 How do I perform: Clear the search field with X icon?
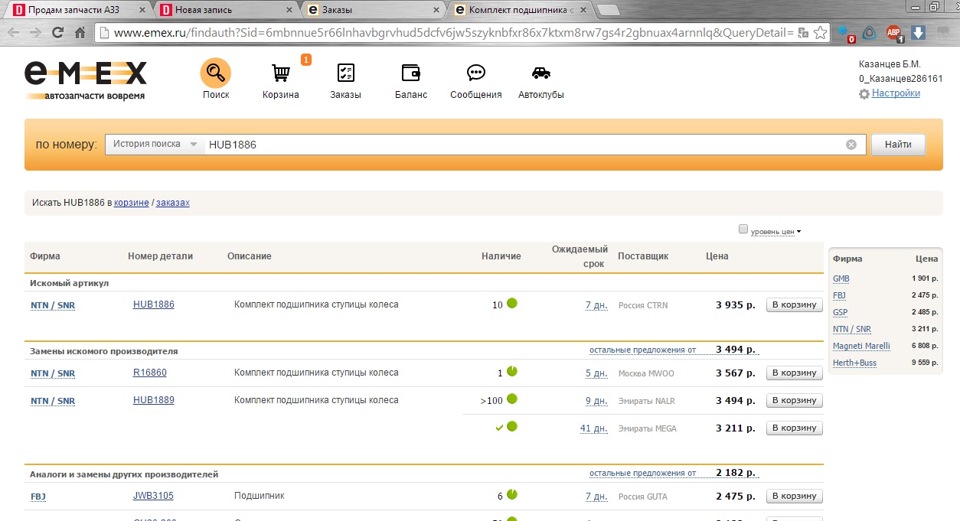point(851,144)
